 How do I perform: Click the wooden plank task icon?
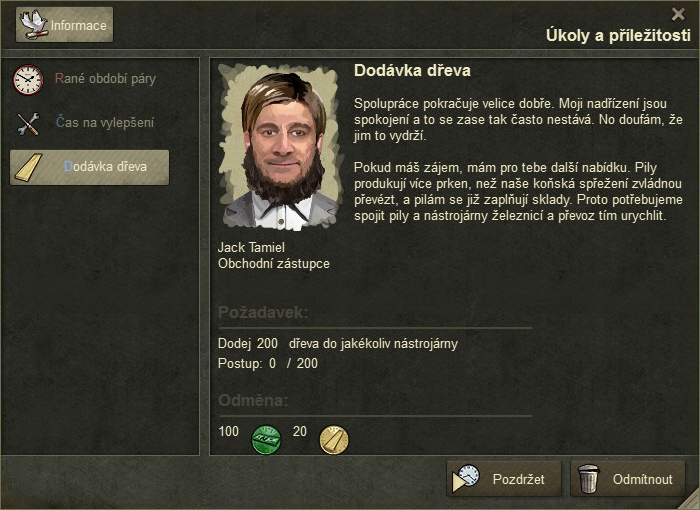(x=29, y=167)
